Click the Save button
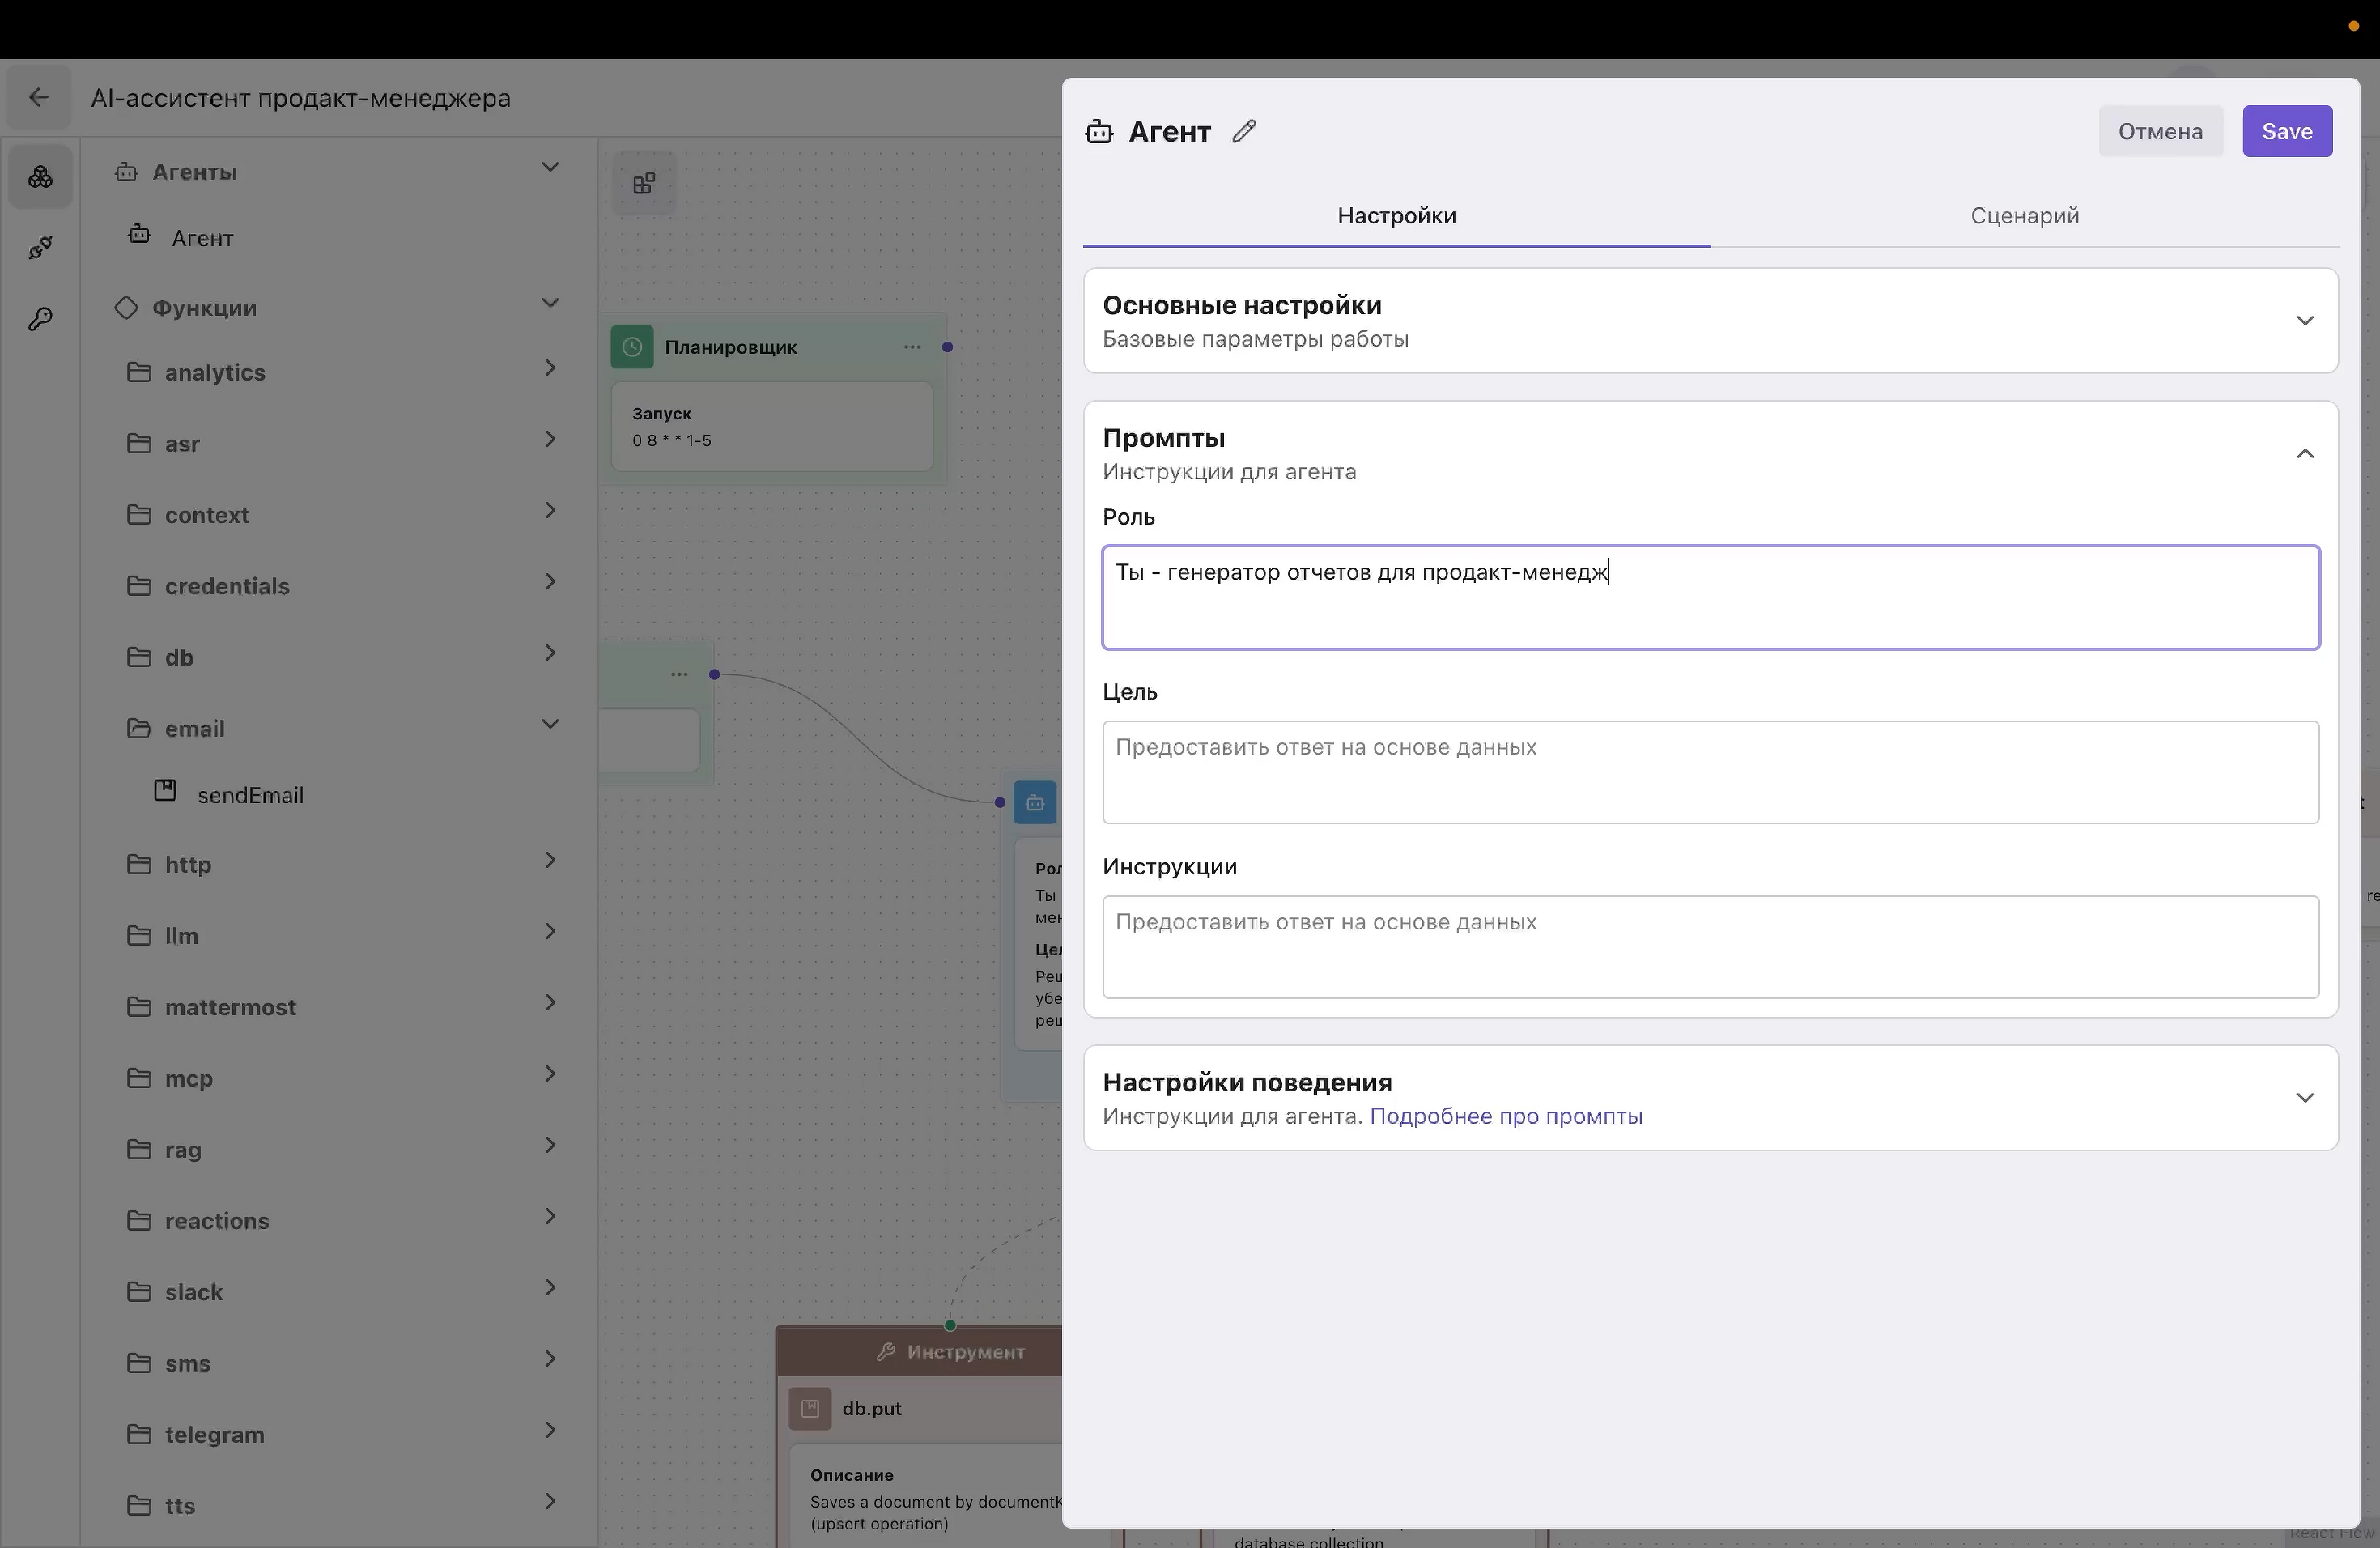This screenshot has width=2380, height=1548. [2287, 131]
